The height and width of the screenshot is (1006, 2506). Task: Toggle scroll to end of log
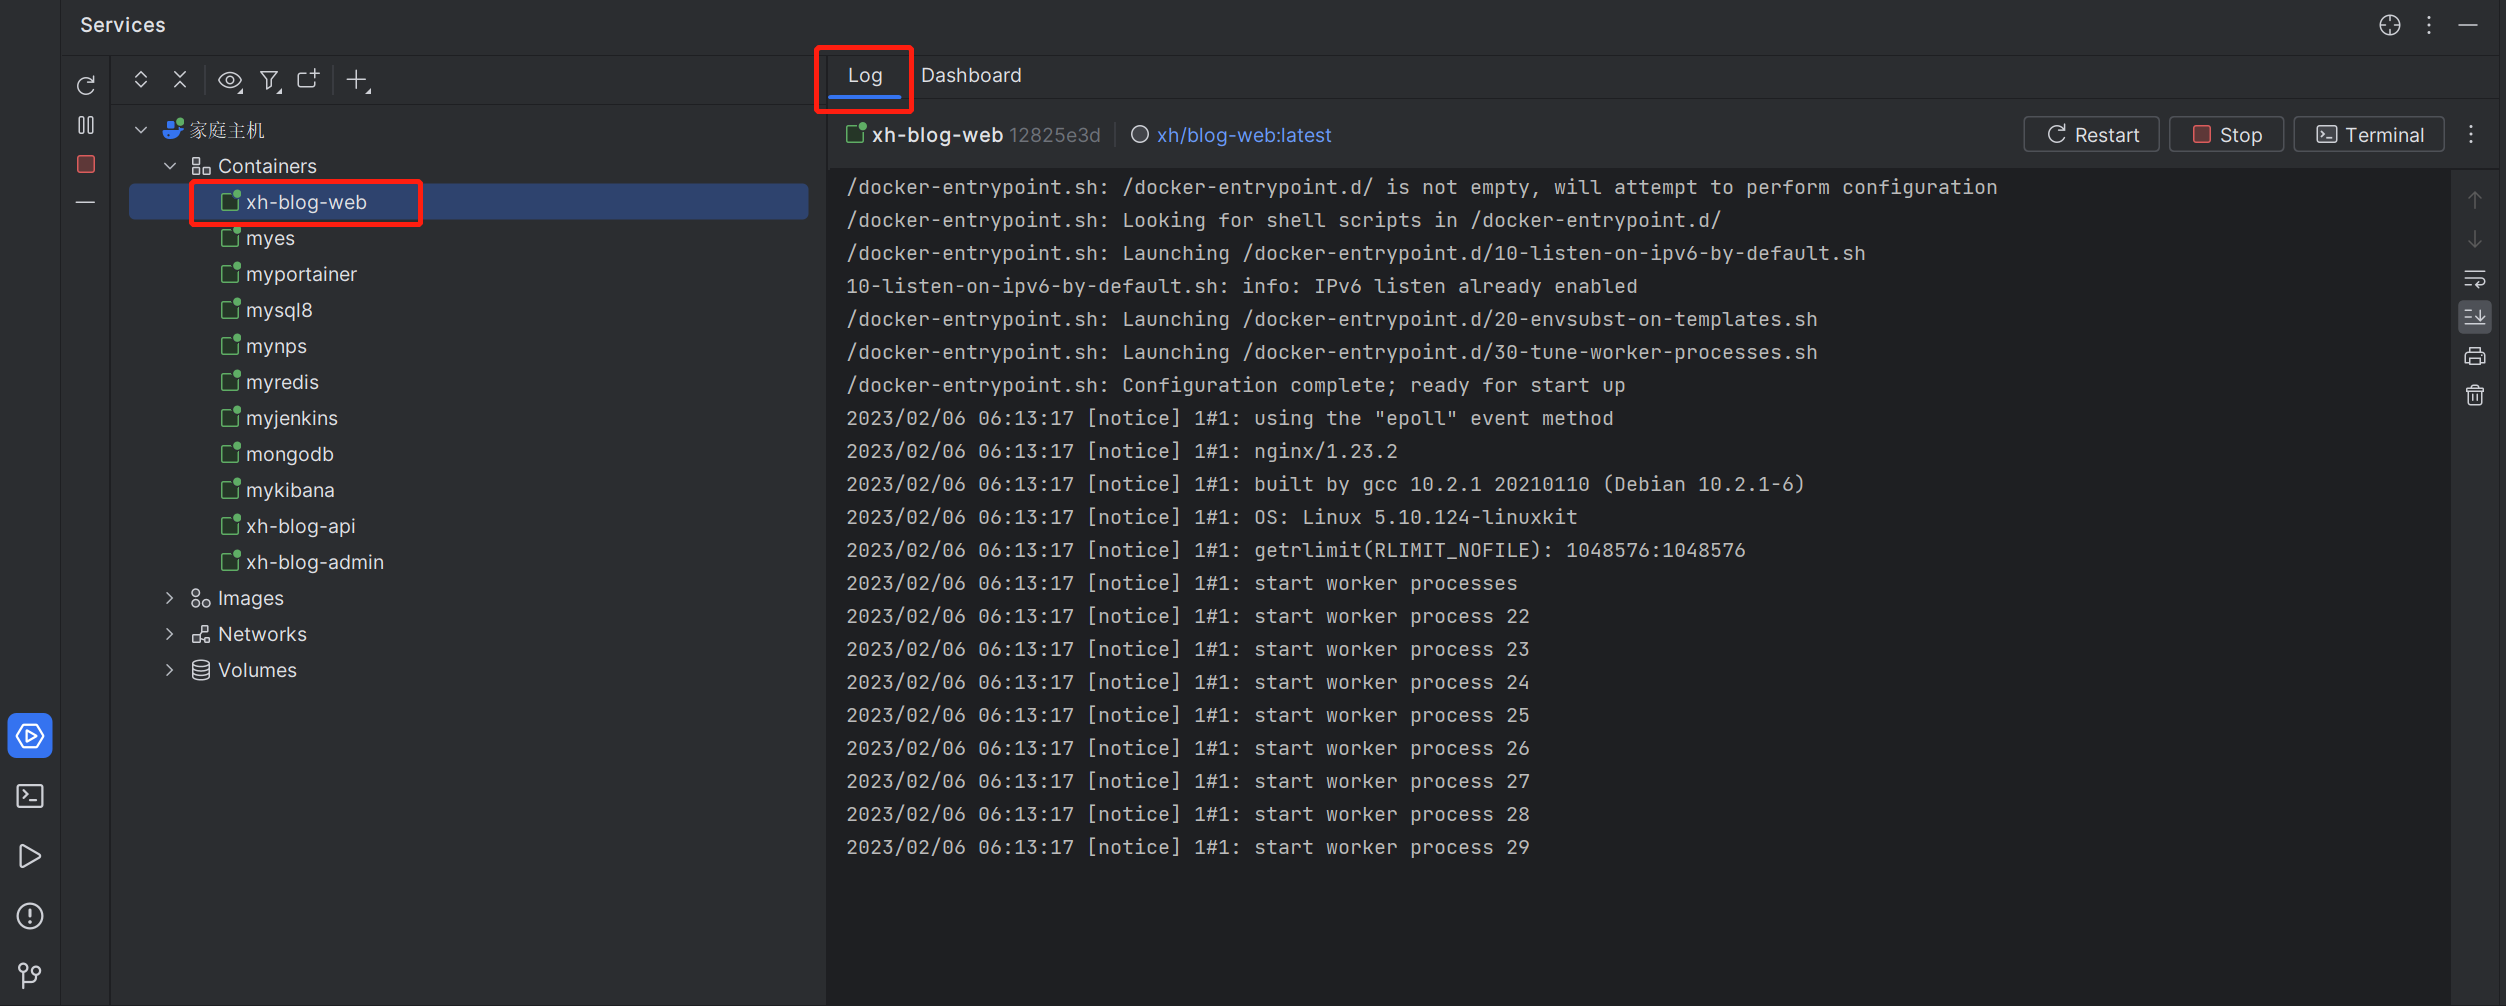coord(2475,318)
